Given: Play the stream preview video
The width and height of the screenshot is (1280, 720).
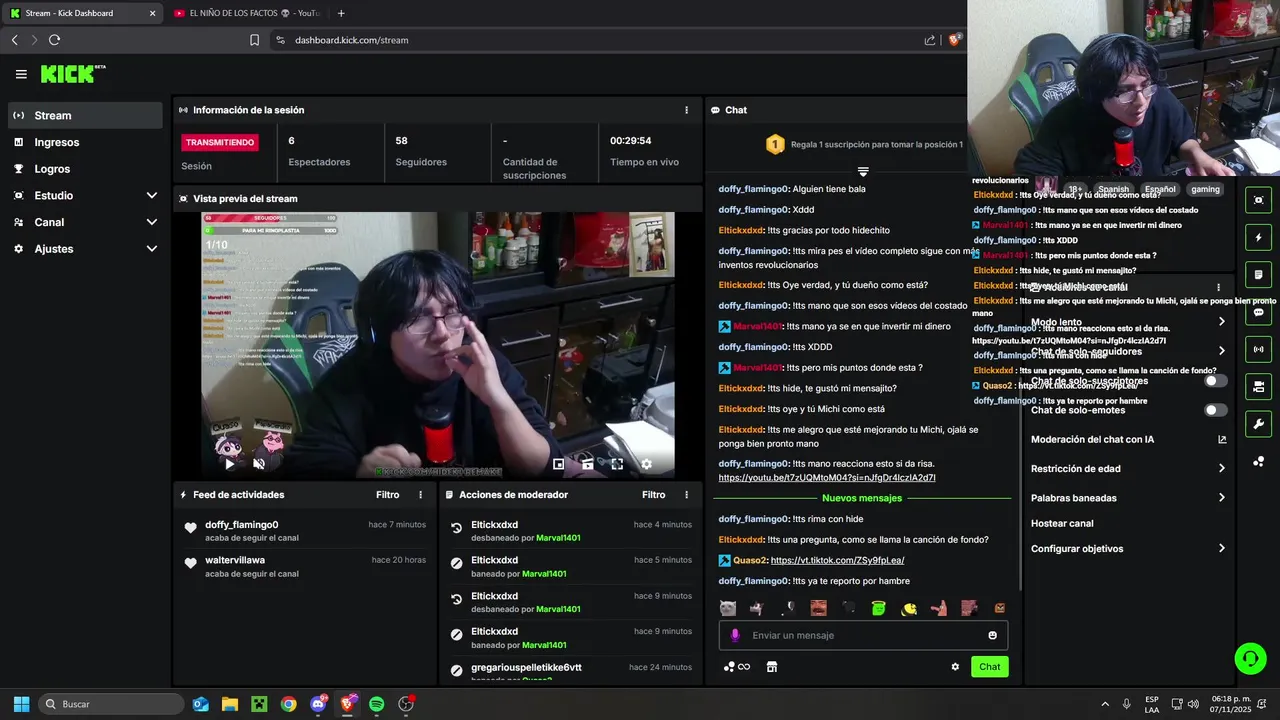Looking at the screenshot, I should [x=230, y=464].
